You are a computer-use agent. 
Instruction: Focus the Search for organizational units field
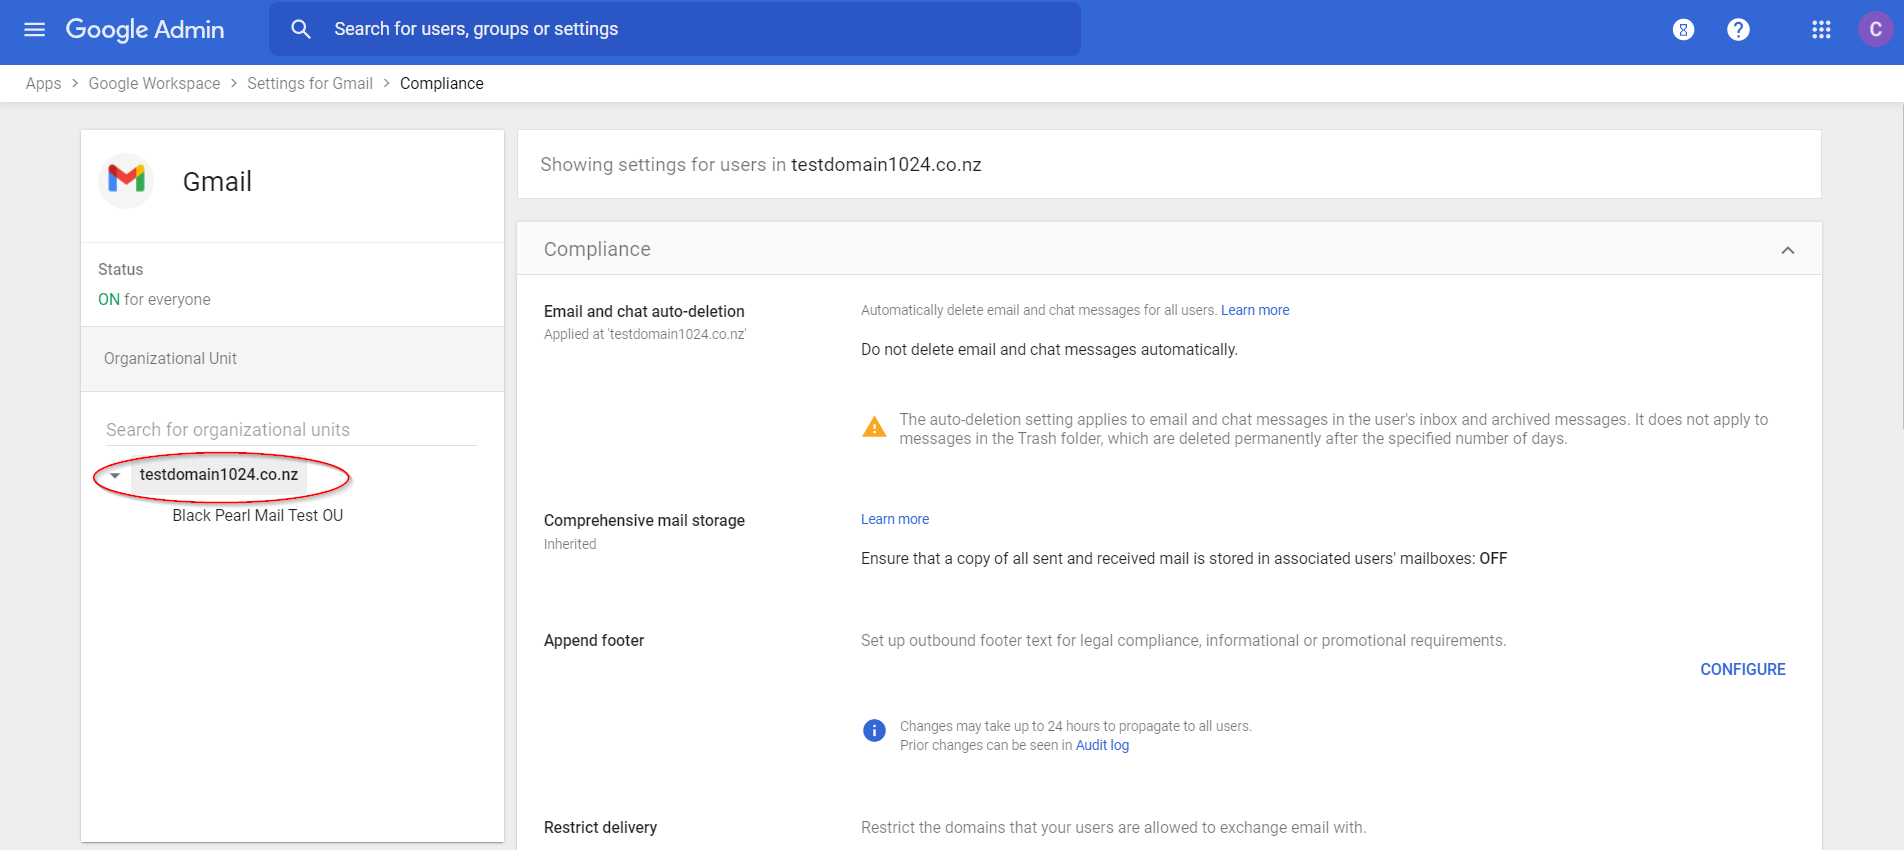(291, 430)
